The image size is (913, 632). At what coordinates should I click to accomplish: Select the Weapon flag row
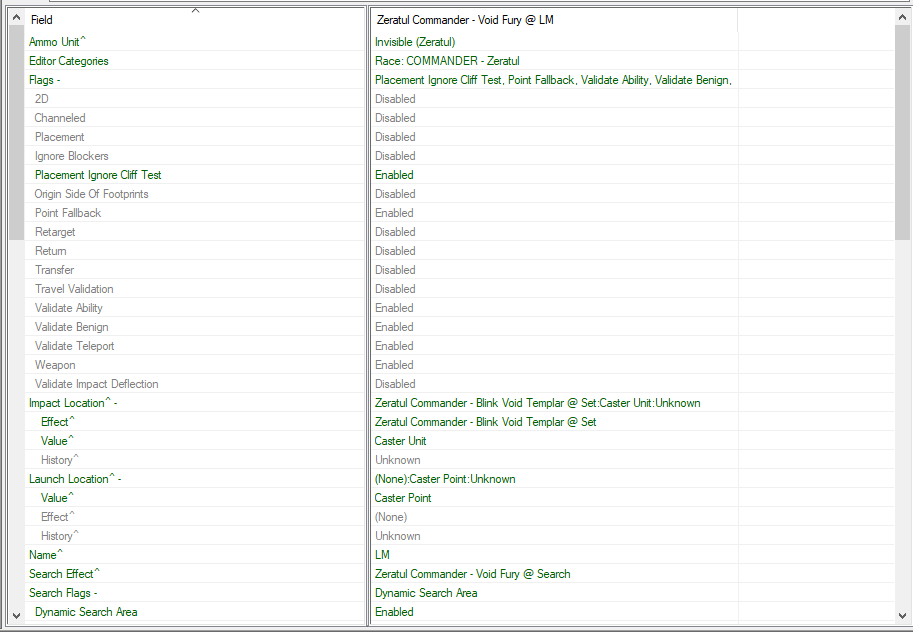(194, 365)
